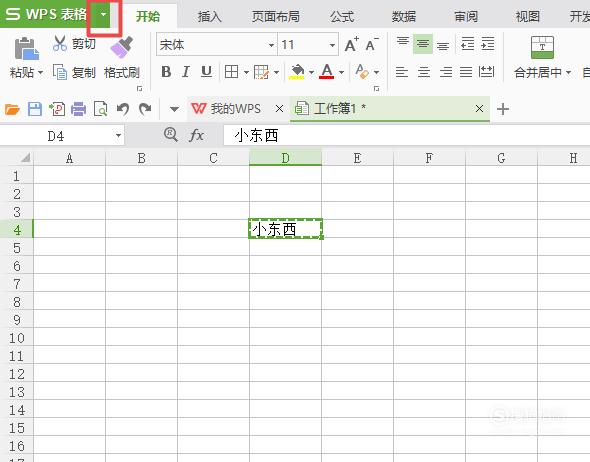Click the decrease indent icon
Screen dimensions: 590x462
[468, 44]
